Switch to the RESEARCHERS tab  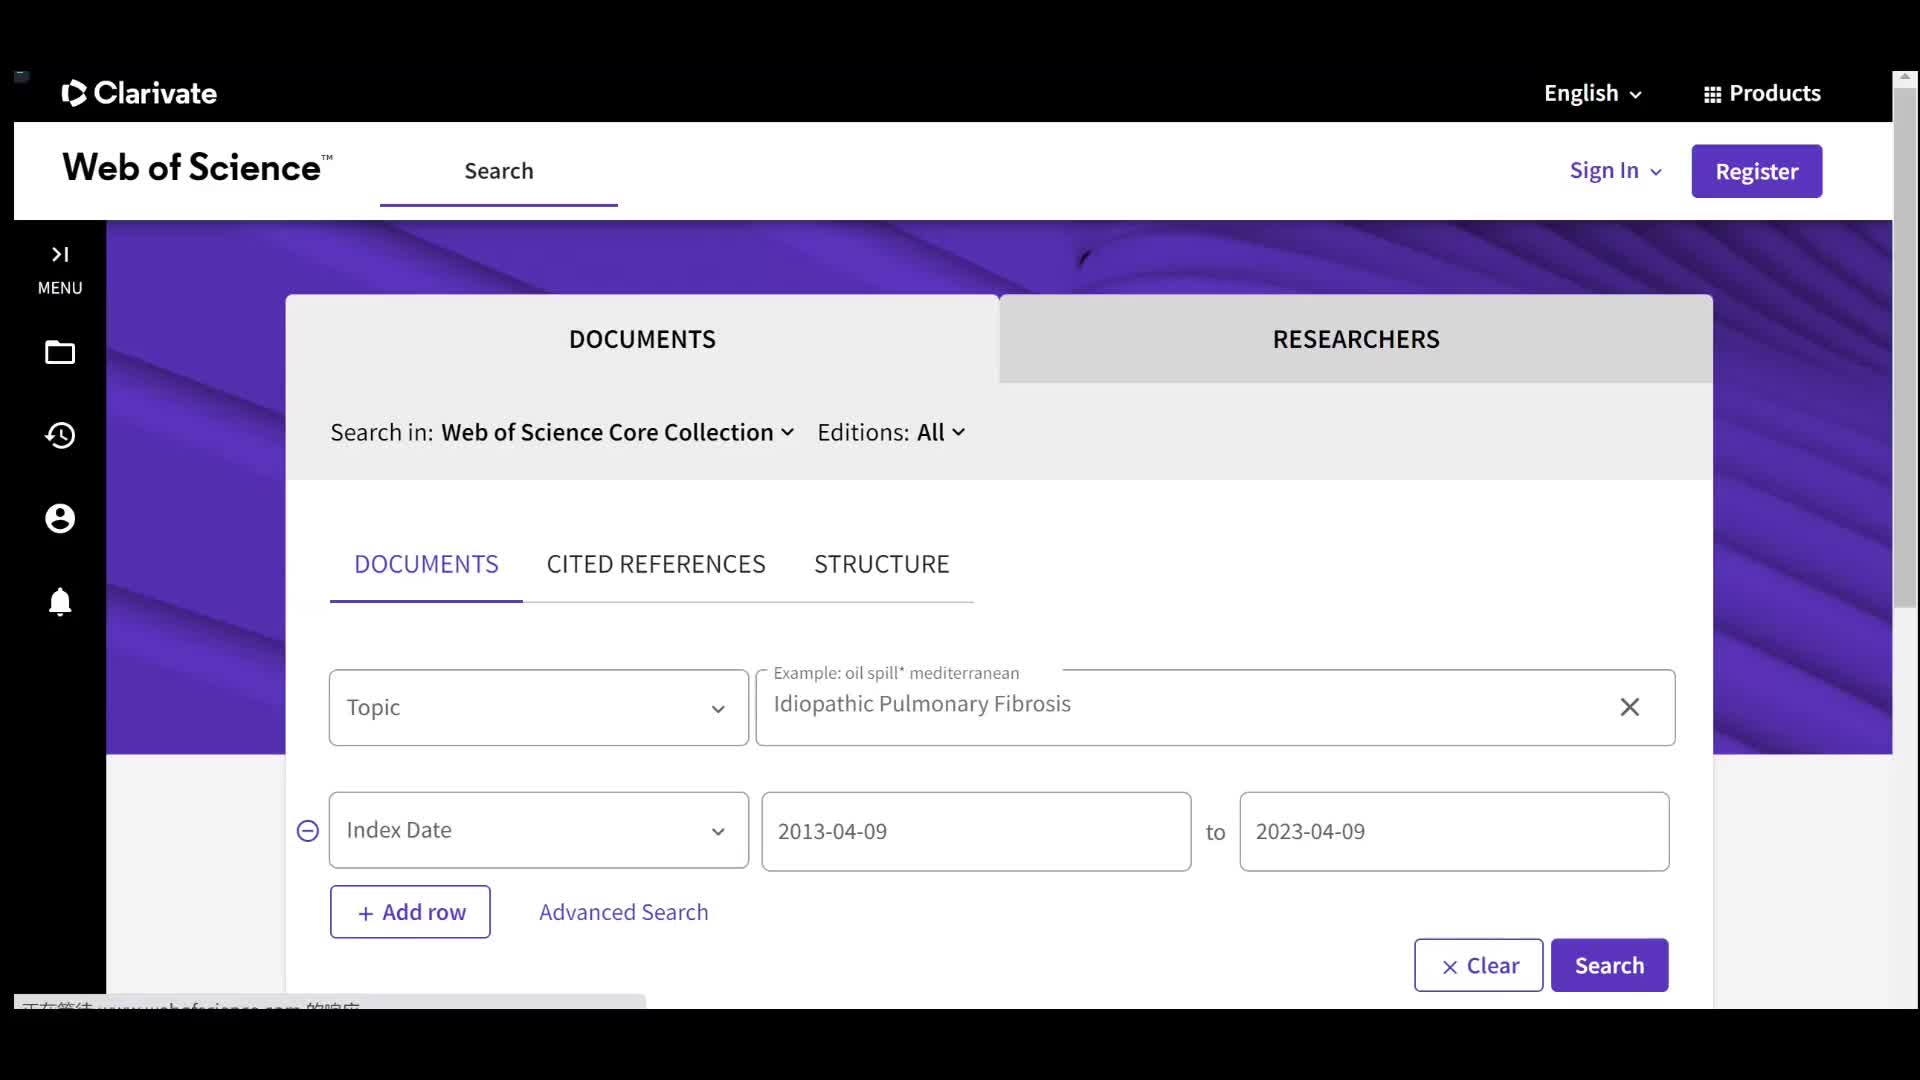[1356, 339]
